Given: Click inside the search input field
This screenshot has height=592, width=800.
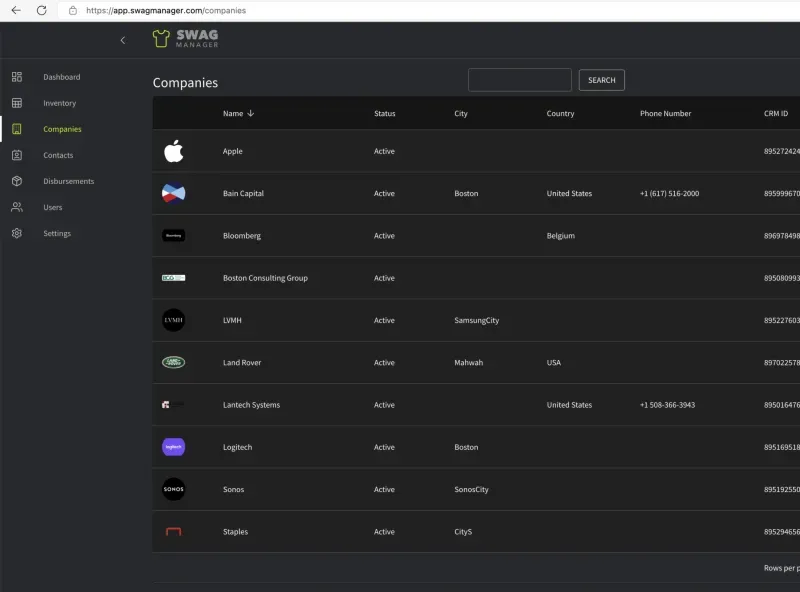Looking at the screenshot, I should (x=519, y=80).
